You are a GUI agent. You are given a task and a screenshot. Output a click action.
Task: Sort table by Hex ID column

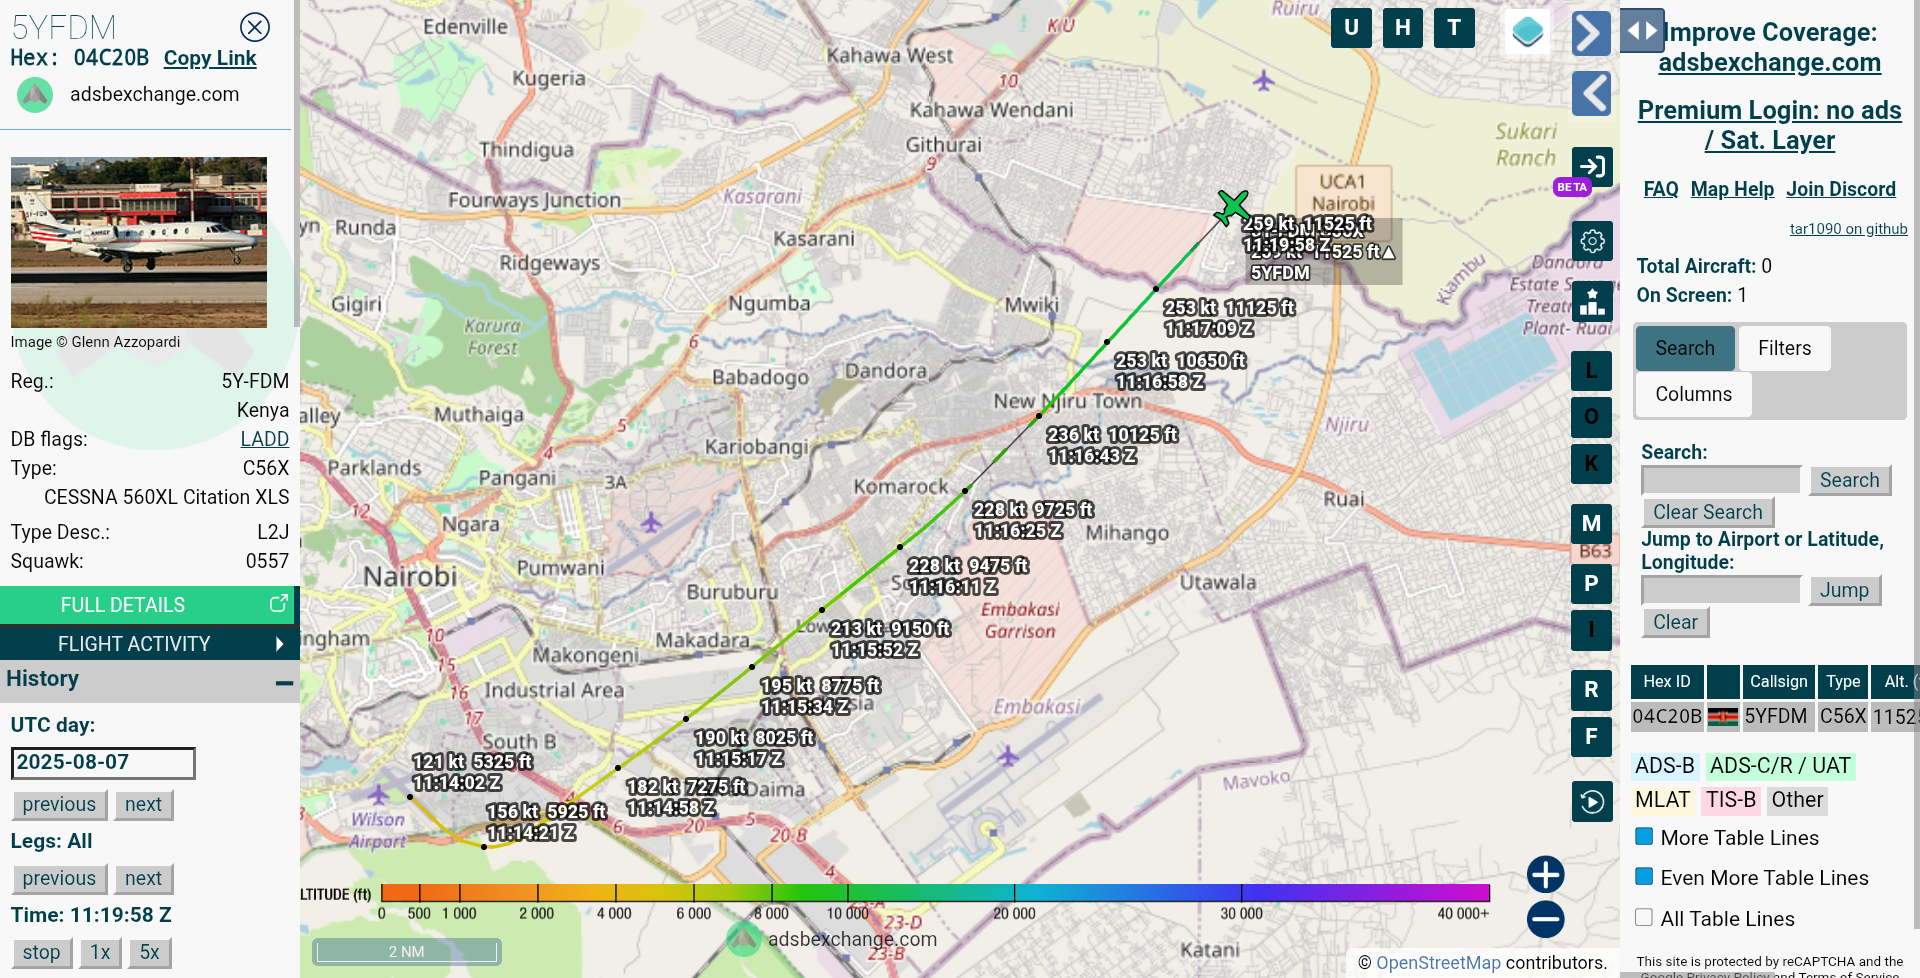(1667, 682)
